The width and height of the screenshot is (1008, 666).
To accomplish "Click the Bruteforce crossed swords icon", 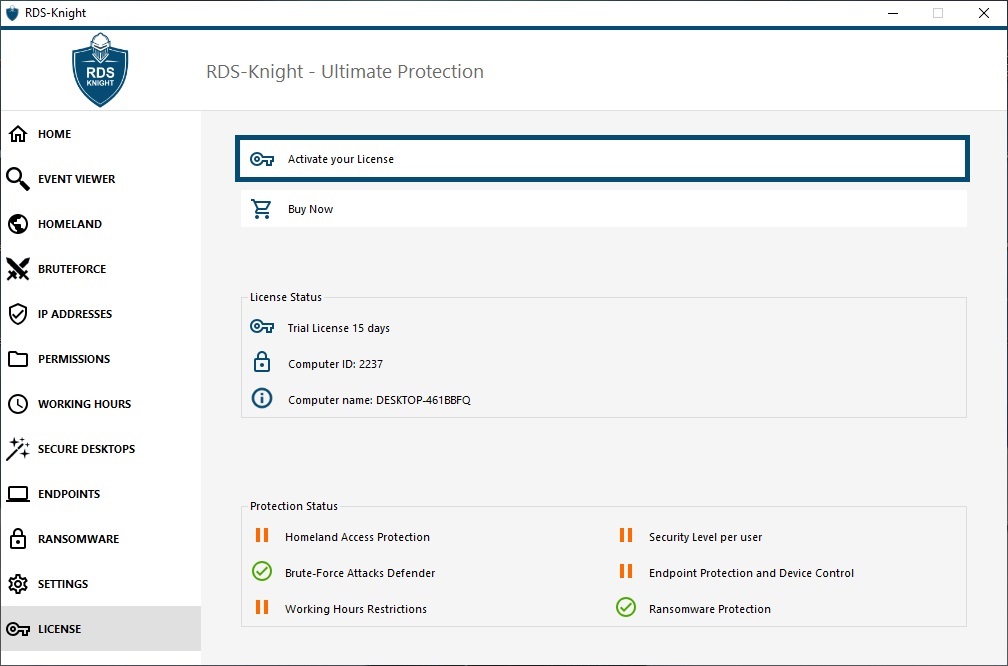I will (18, 269).
